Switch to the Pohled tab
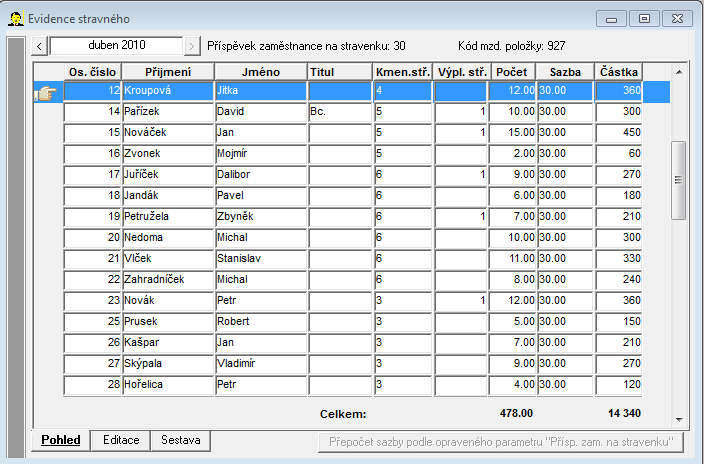 (61, 440)
